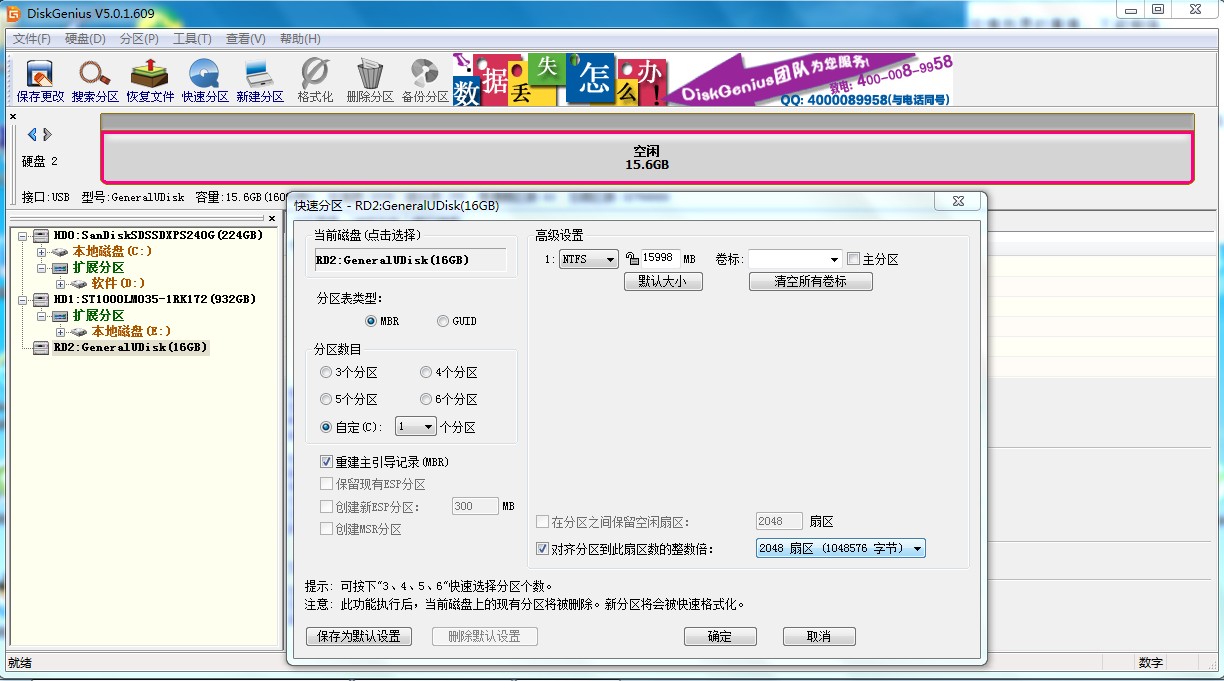Close the disk tree panel with its x

tap(272, 218)
